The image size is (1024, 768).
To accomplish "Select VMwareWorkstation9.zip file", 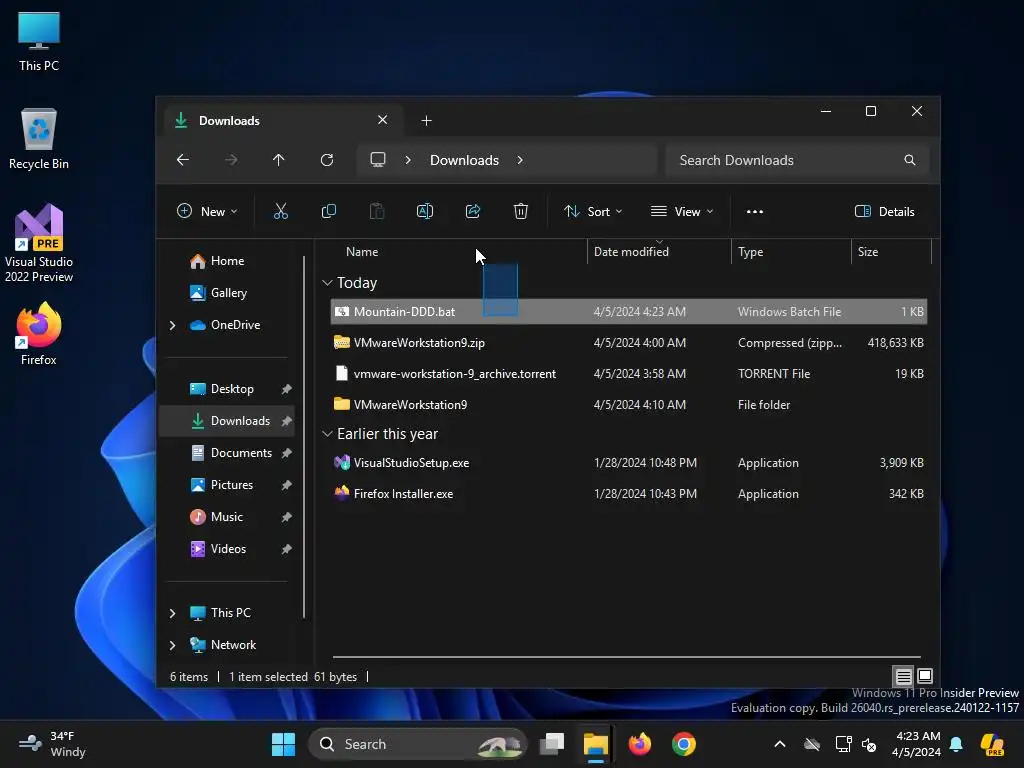I will pos(629,343).
